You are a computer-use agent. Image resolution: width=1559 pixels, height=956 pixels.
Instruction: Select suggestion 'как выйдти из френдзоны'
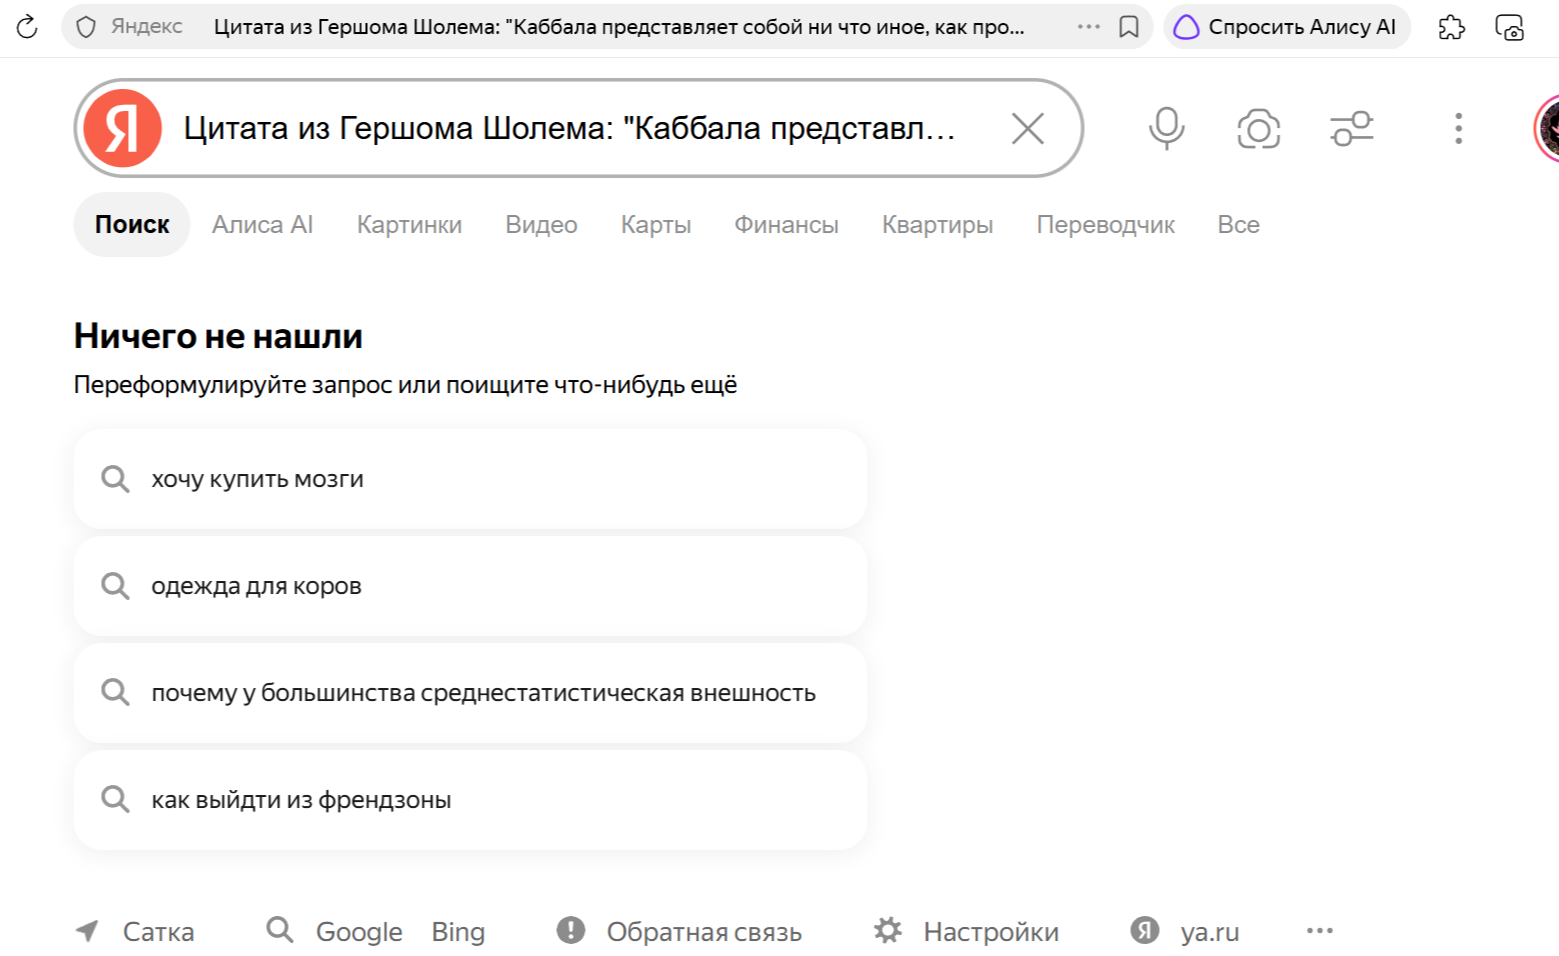tap(470, 800)
